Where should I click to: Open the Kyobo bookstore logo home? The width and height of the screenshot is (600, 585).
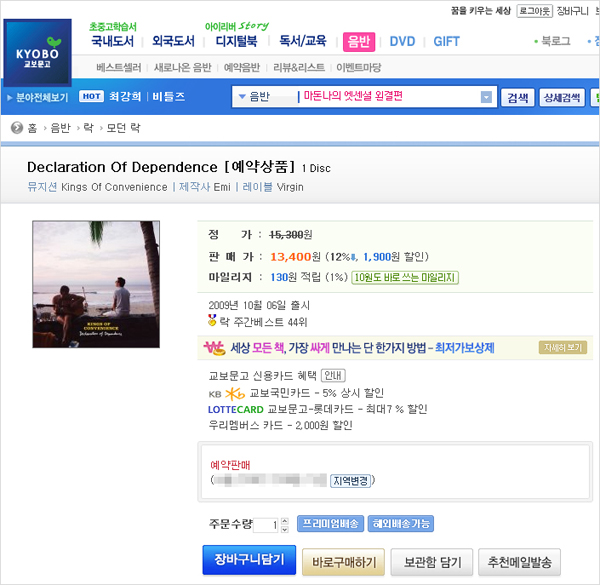[38, 52]
